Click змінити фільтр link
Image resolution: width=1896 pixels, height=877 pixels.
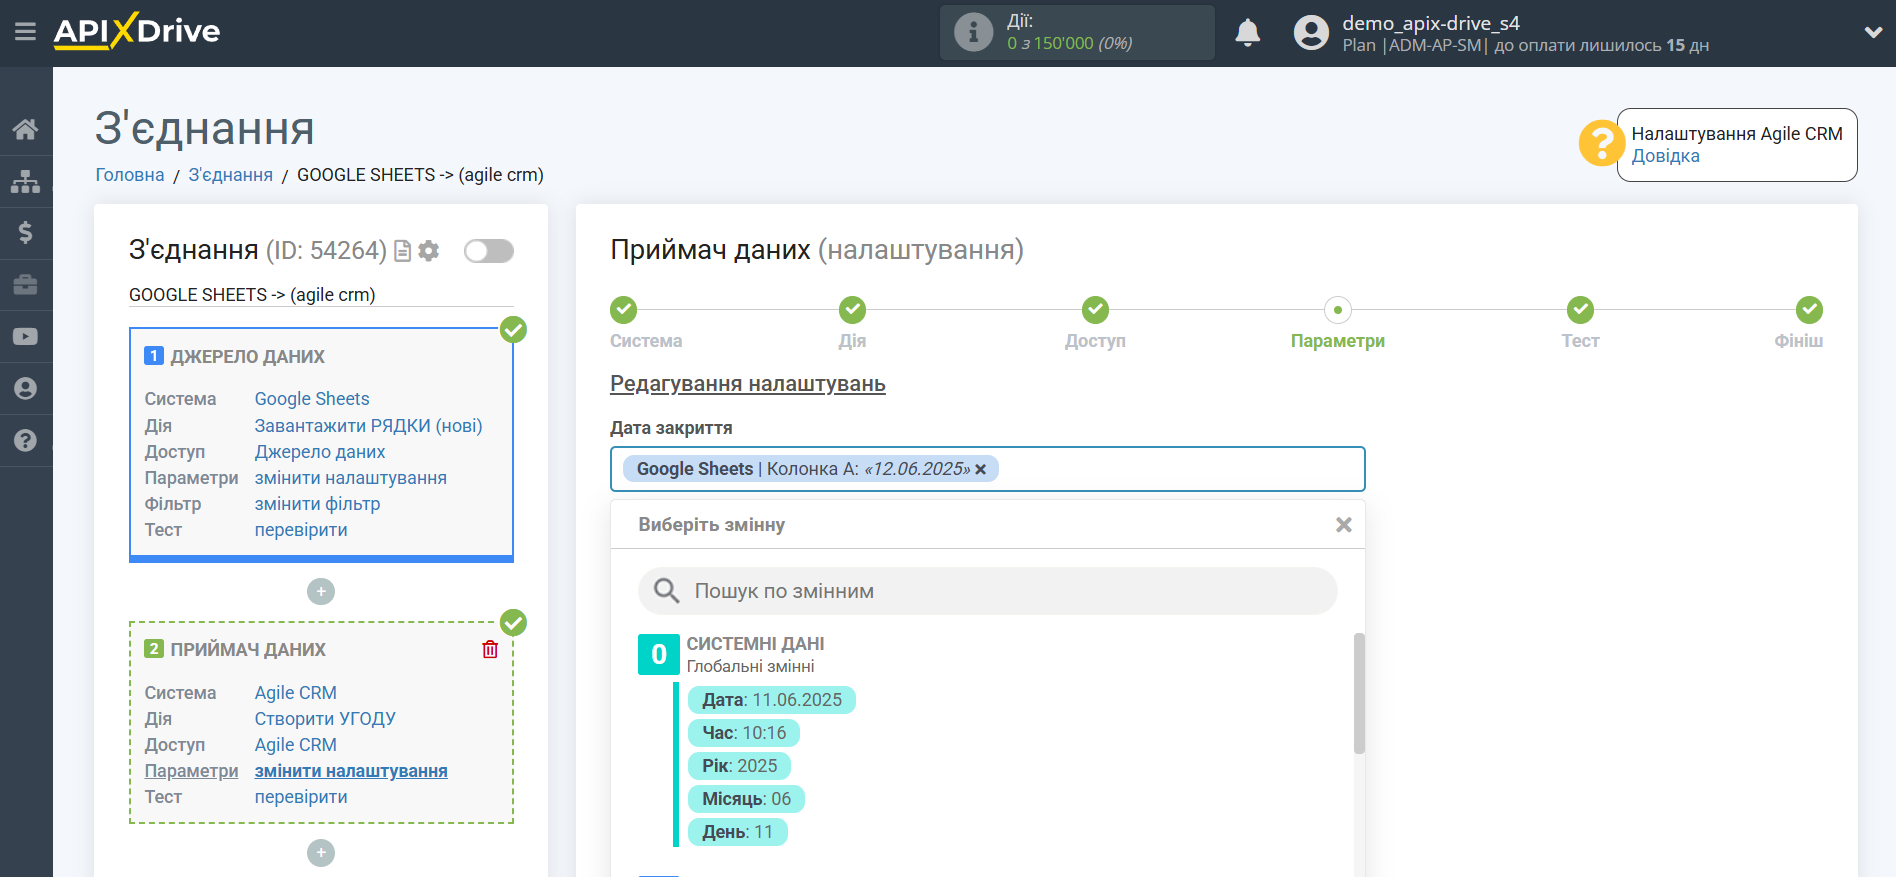click(317, 504)
